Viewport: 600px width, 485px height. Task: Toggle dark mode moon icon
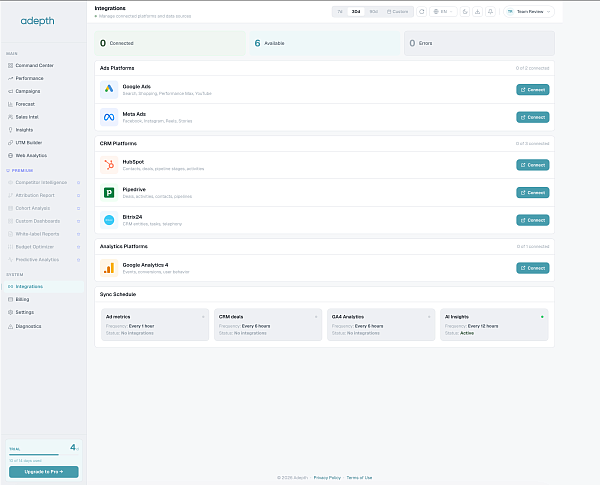pos(465,12)
